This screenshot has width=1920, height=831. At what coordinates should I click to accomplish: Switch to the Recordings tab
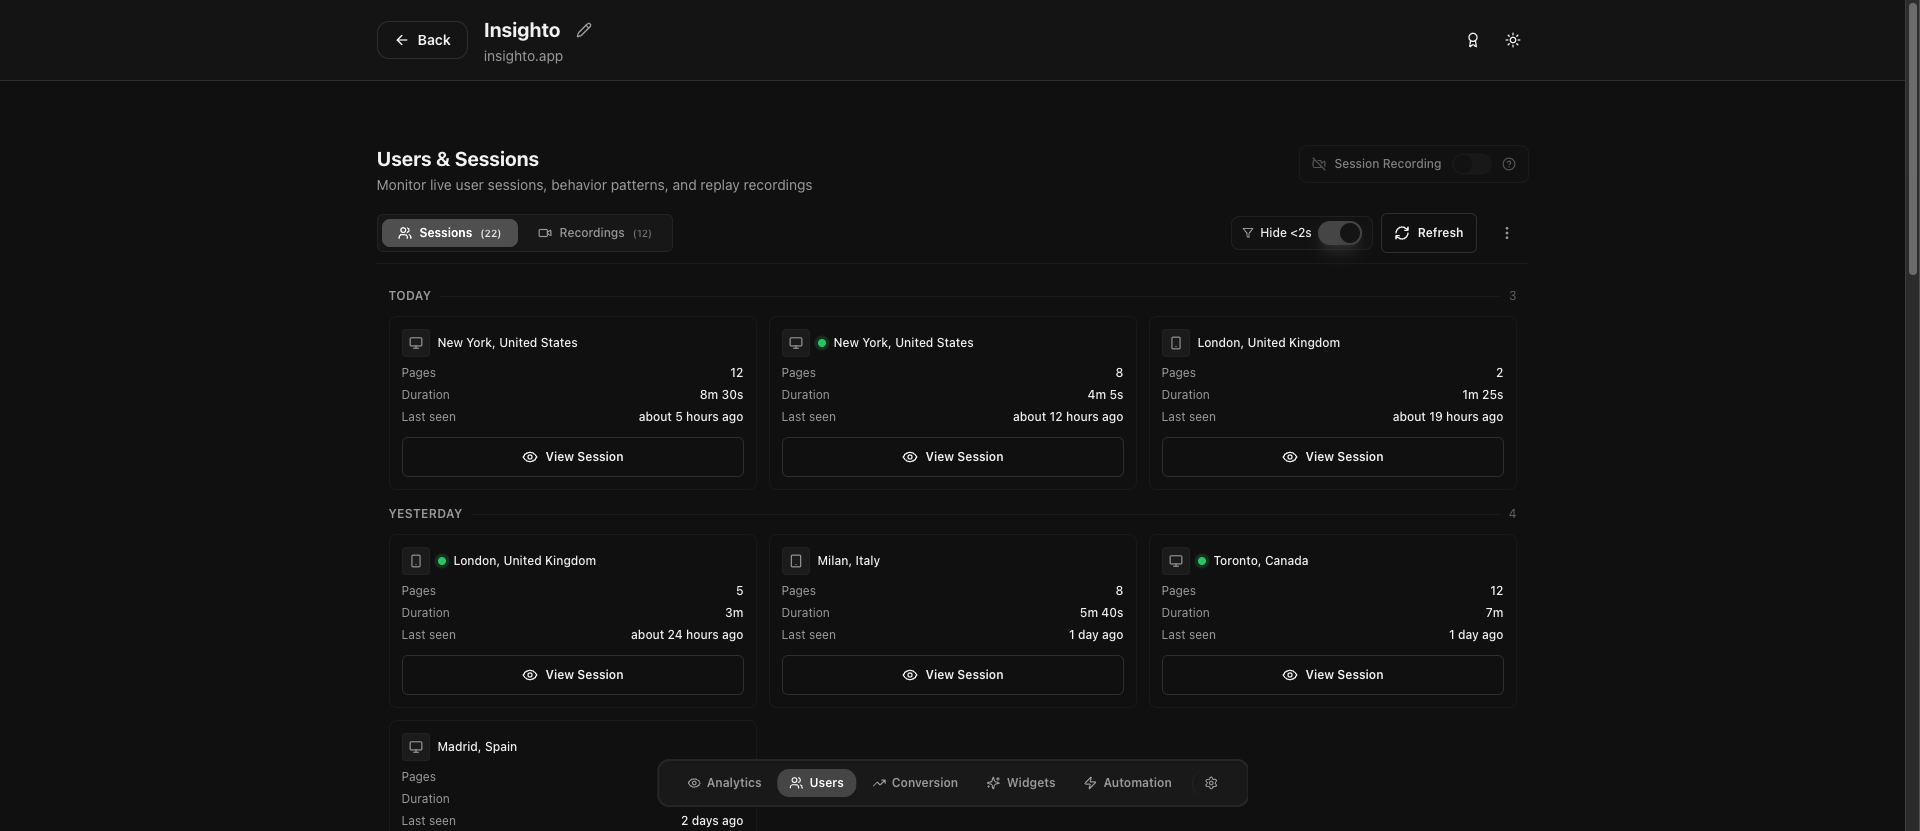pos(595,233)
